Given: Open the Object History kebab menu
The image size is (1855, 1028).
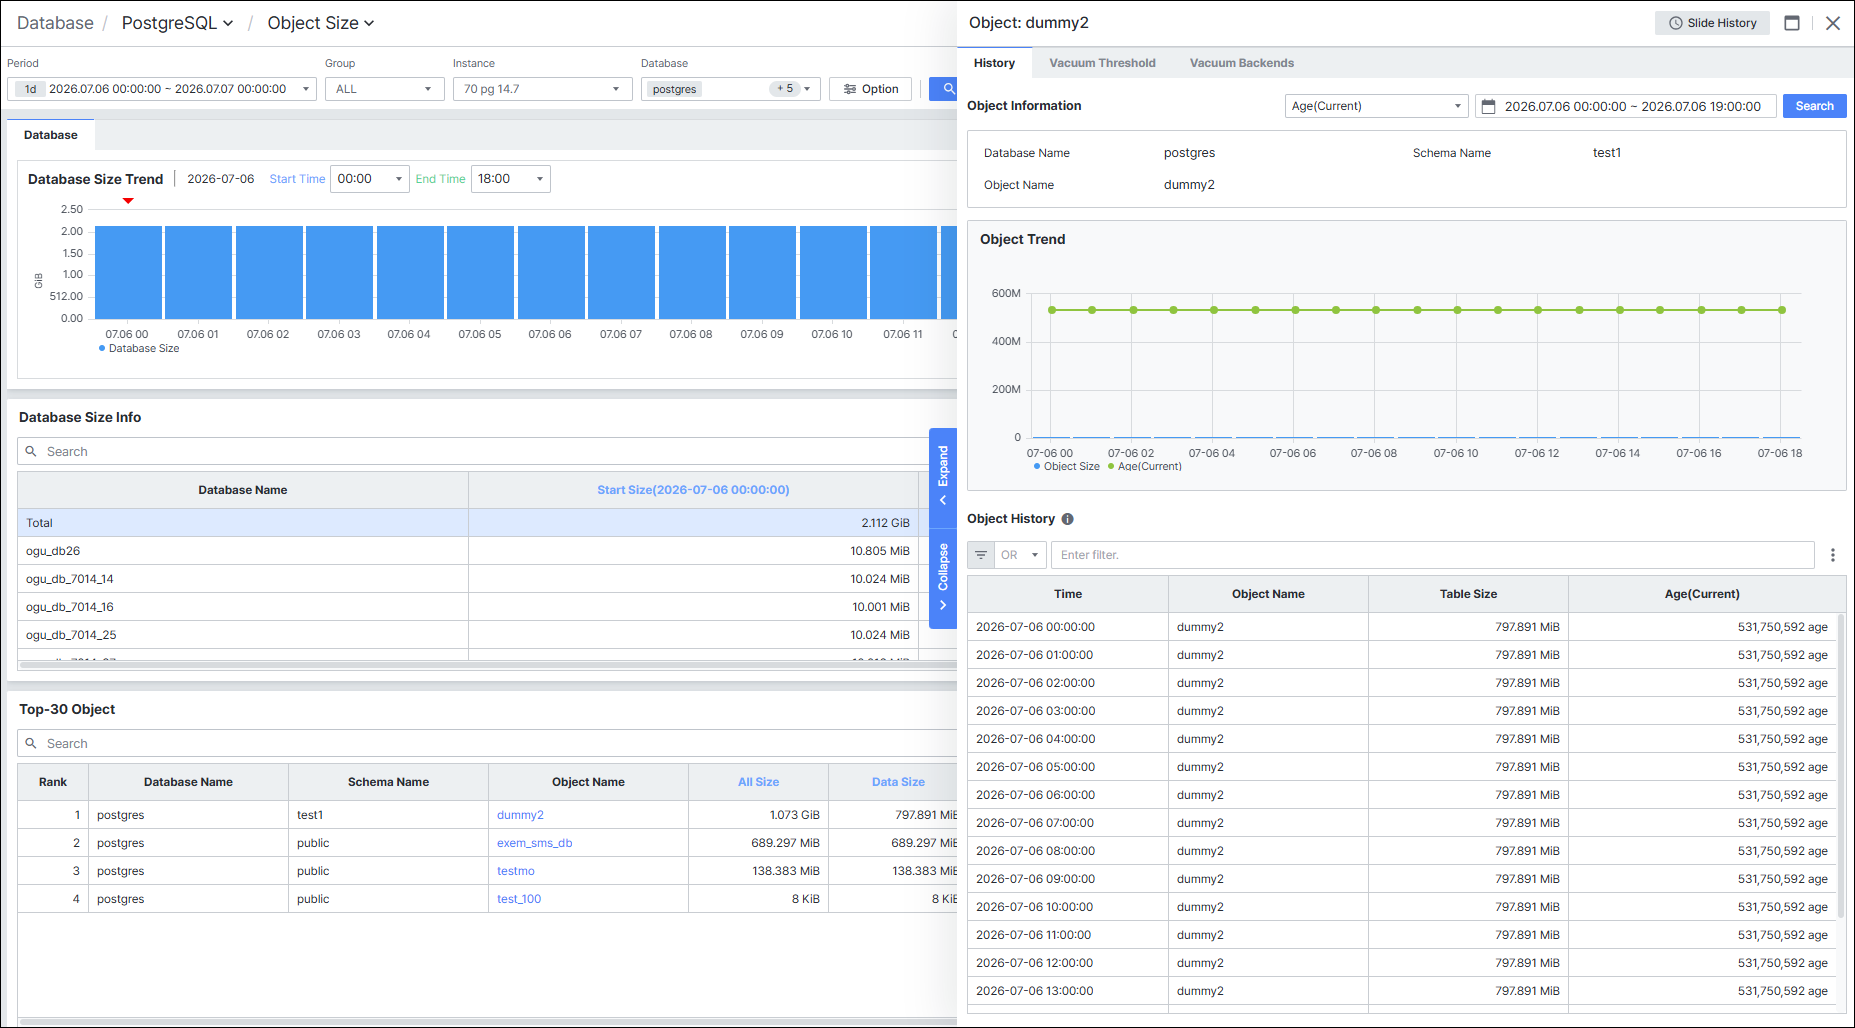Looking at the screenshot, I should click(x=1832, y=555).
